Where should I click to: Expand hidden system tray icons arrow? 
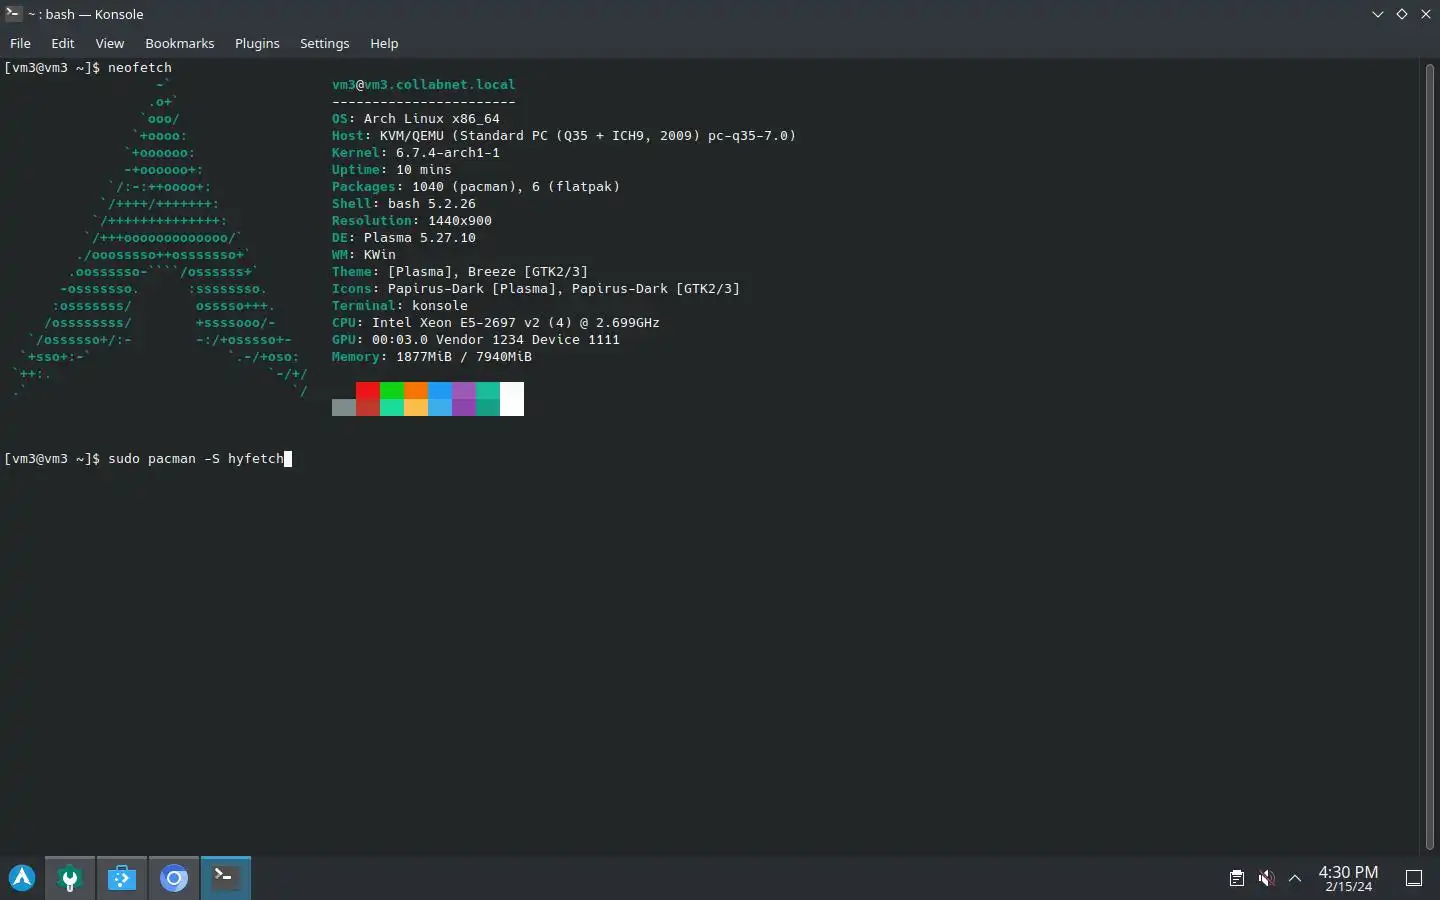(1295, 878)
